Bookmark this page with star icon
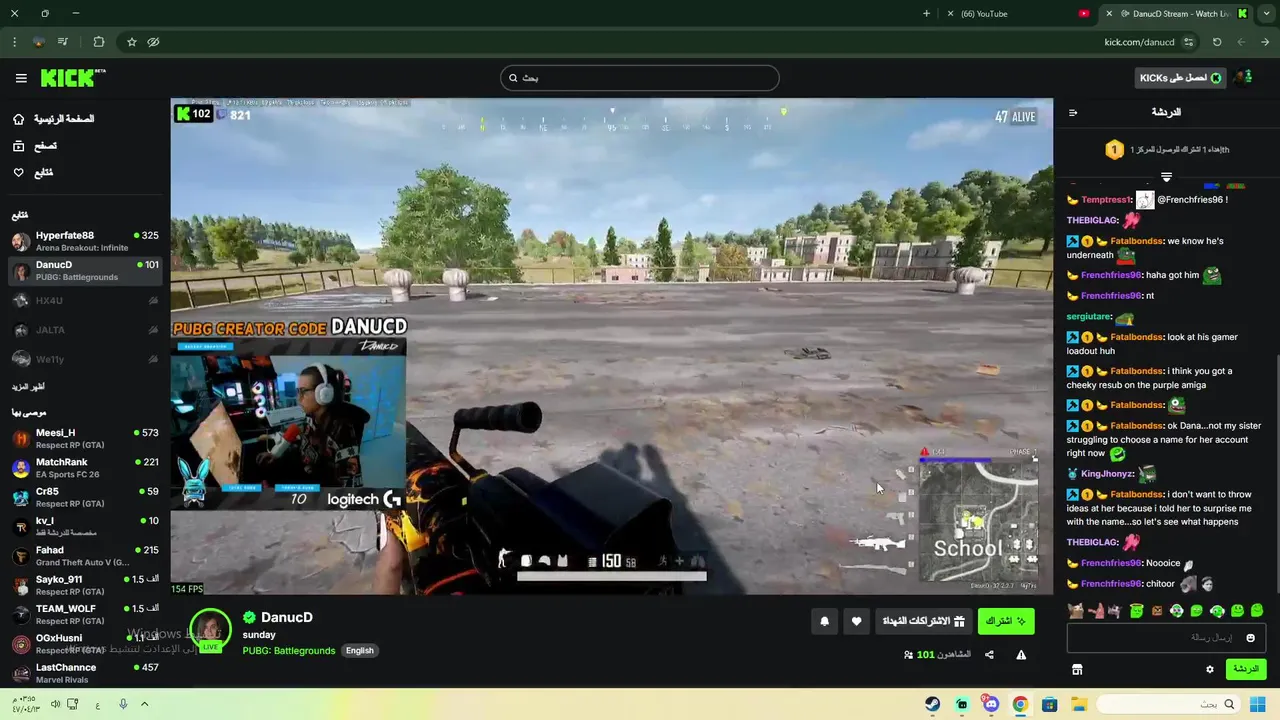 tap(131, 42)
